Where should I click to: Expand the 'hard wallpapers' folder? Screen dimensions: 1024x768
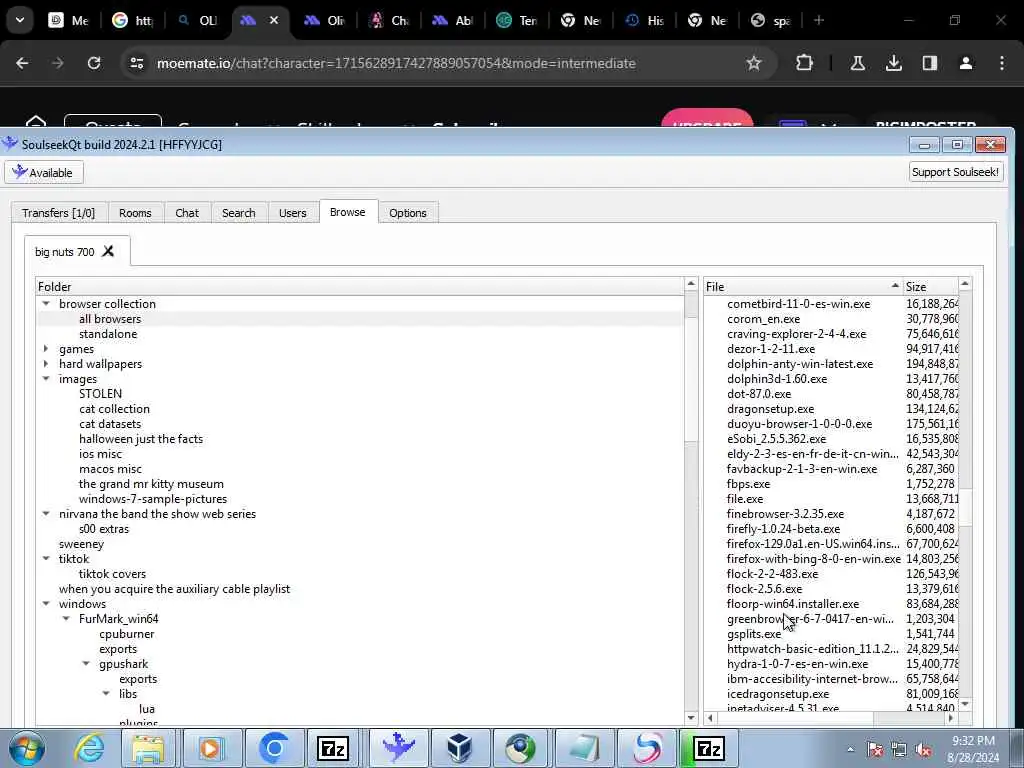pos(46,364)
